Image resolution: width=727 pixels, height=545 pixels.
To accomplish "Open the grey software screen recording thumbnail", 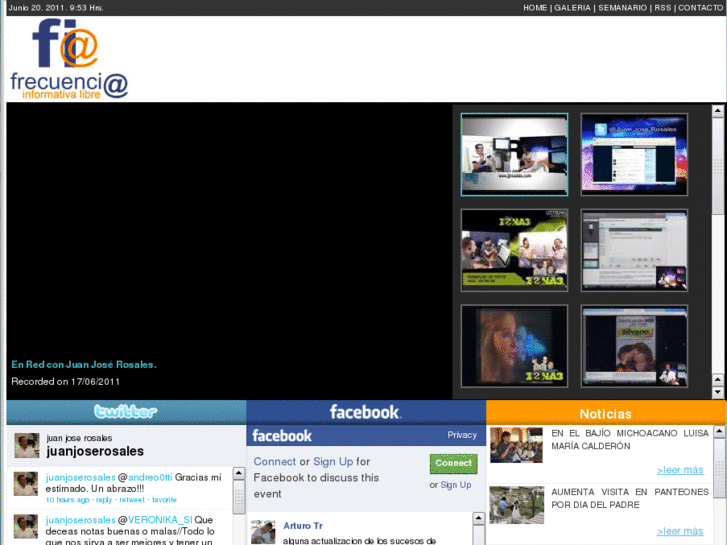I will (634, 250).
